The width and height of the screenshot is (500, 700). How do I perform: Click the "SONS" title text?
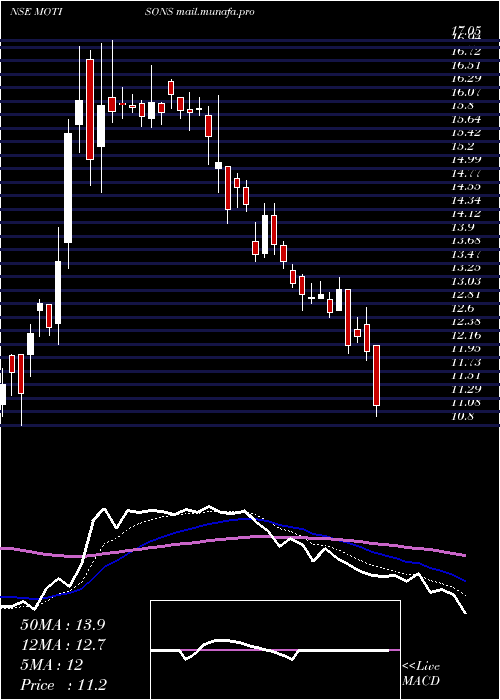point(158,12)
